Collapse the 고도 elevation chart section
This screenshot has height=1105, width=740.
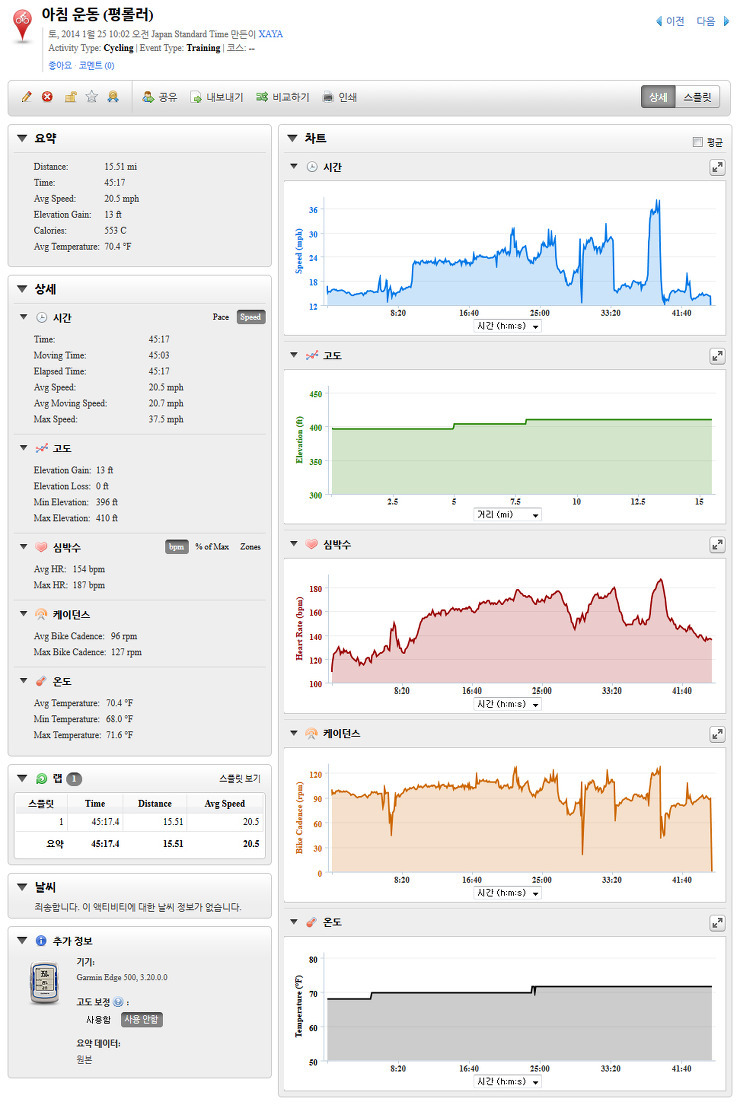click(294, 355)
